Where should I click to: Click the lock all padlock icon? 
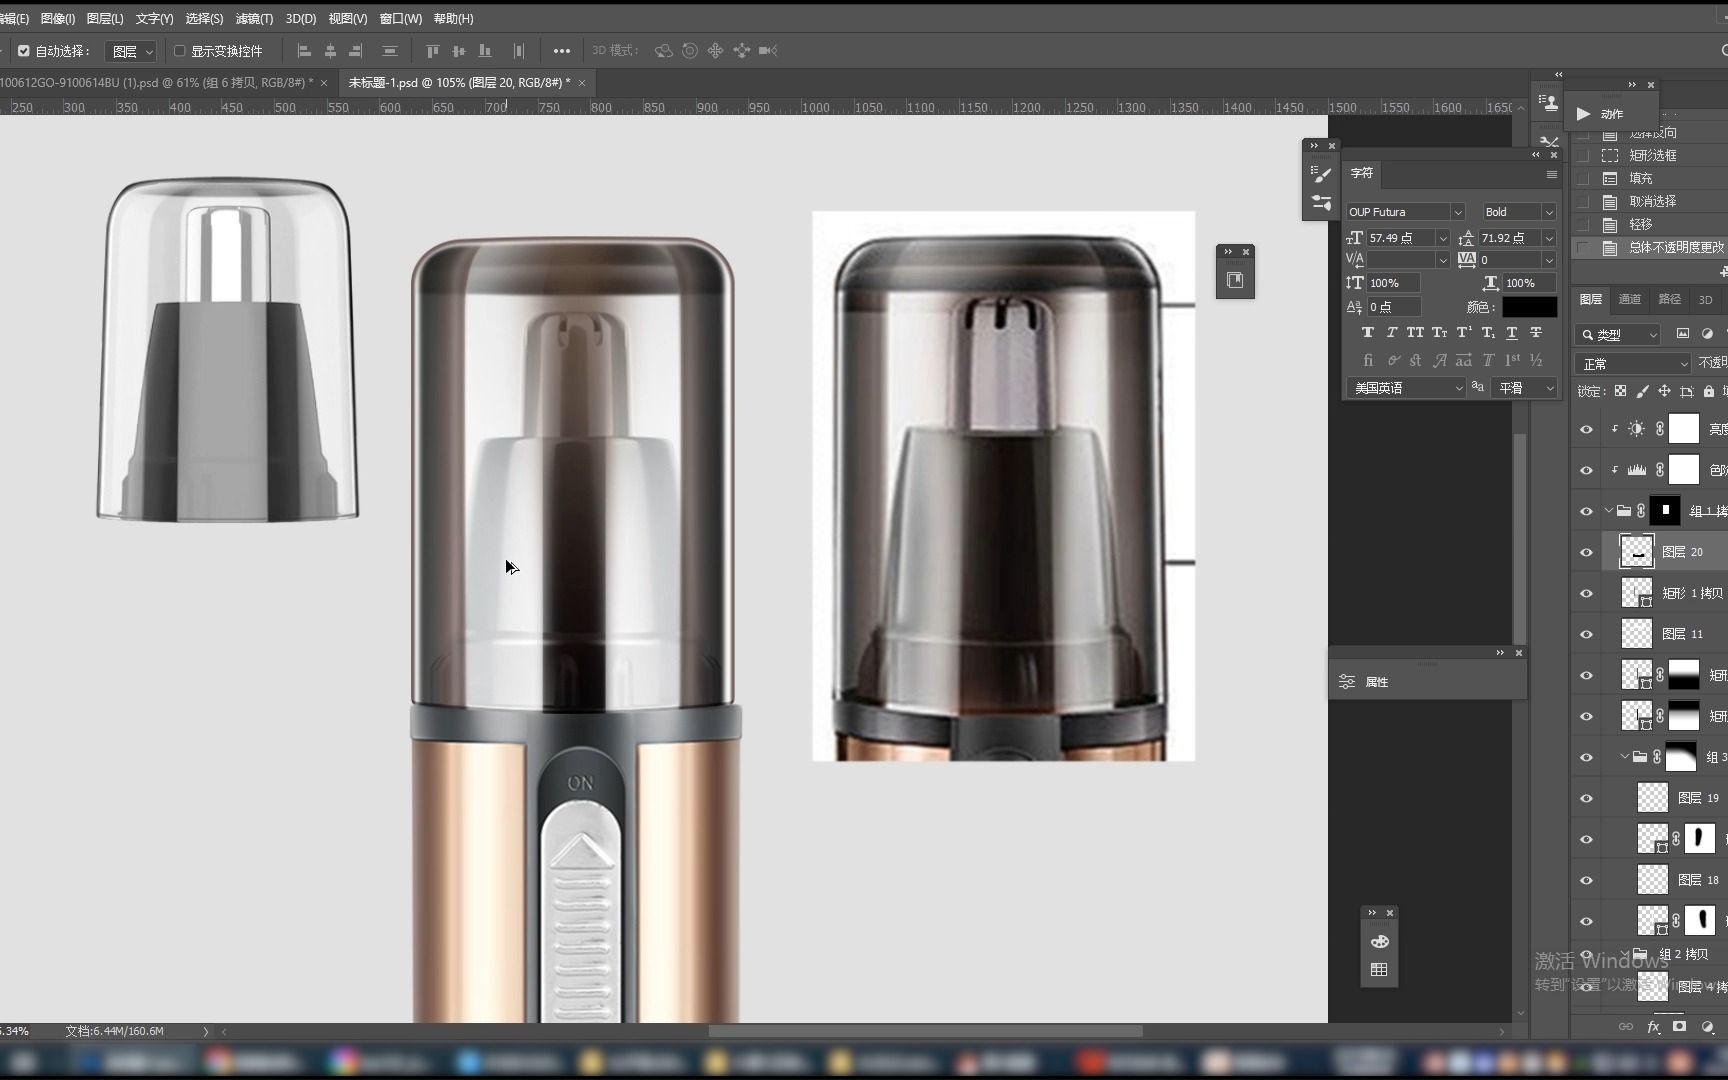[x=1709, y=391]
